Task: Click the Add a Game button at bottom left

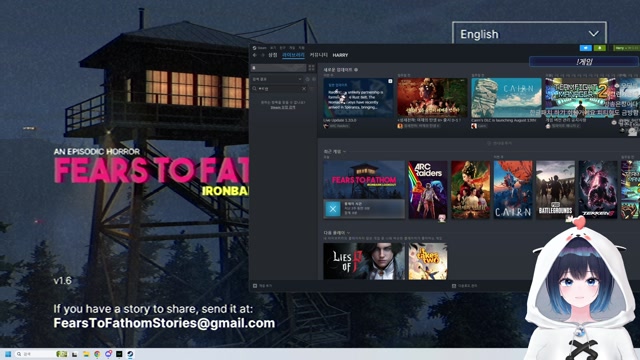Action: (263, 286)
